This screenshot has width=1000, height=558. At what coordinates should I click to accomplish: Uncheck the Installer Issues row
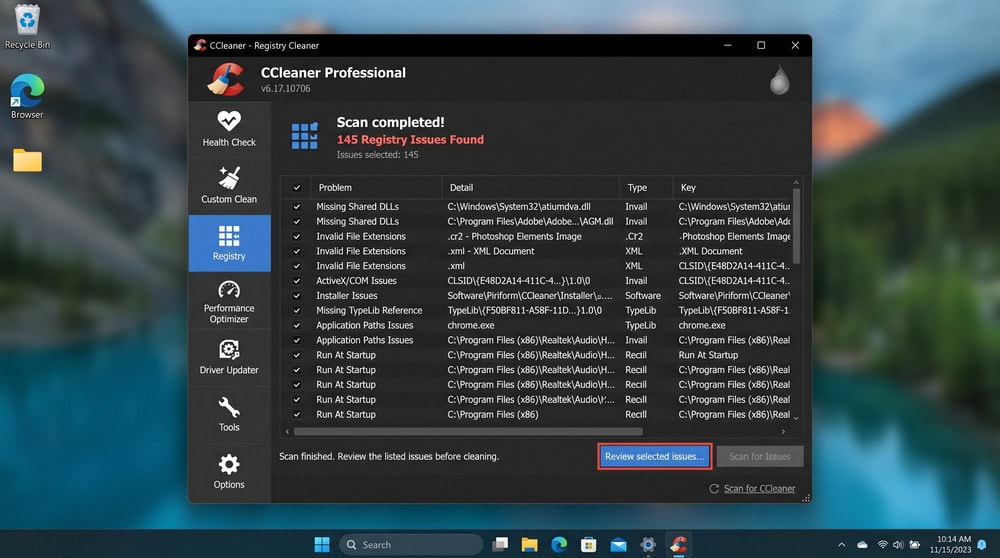[x=297, y=296]
